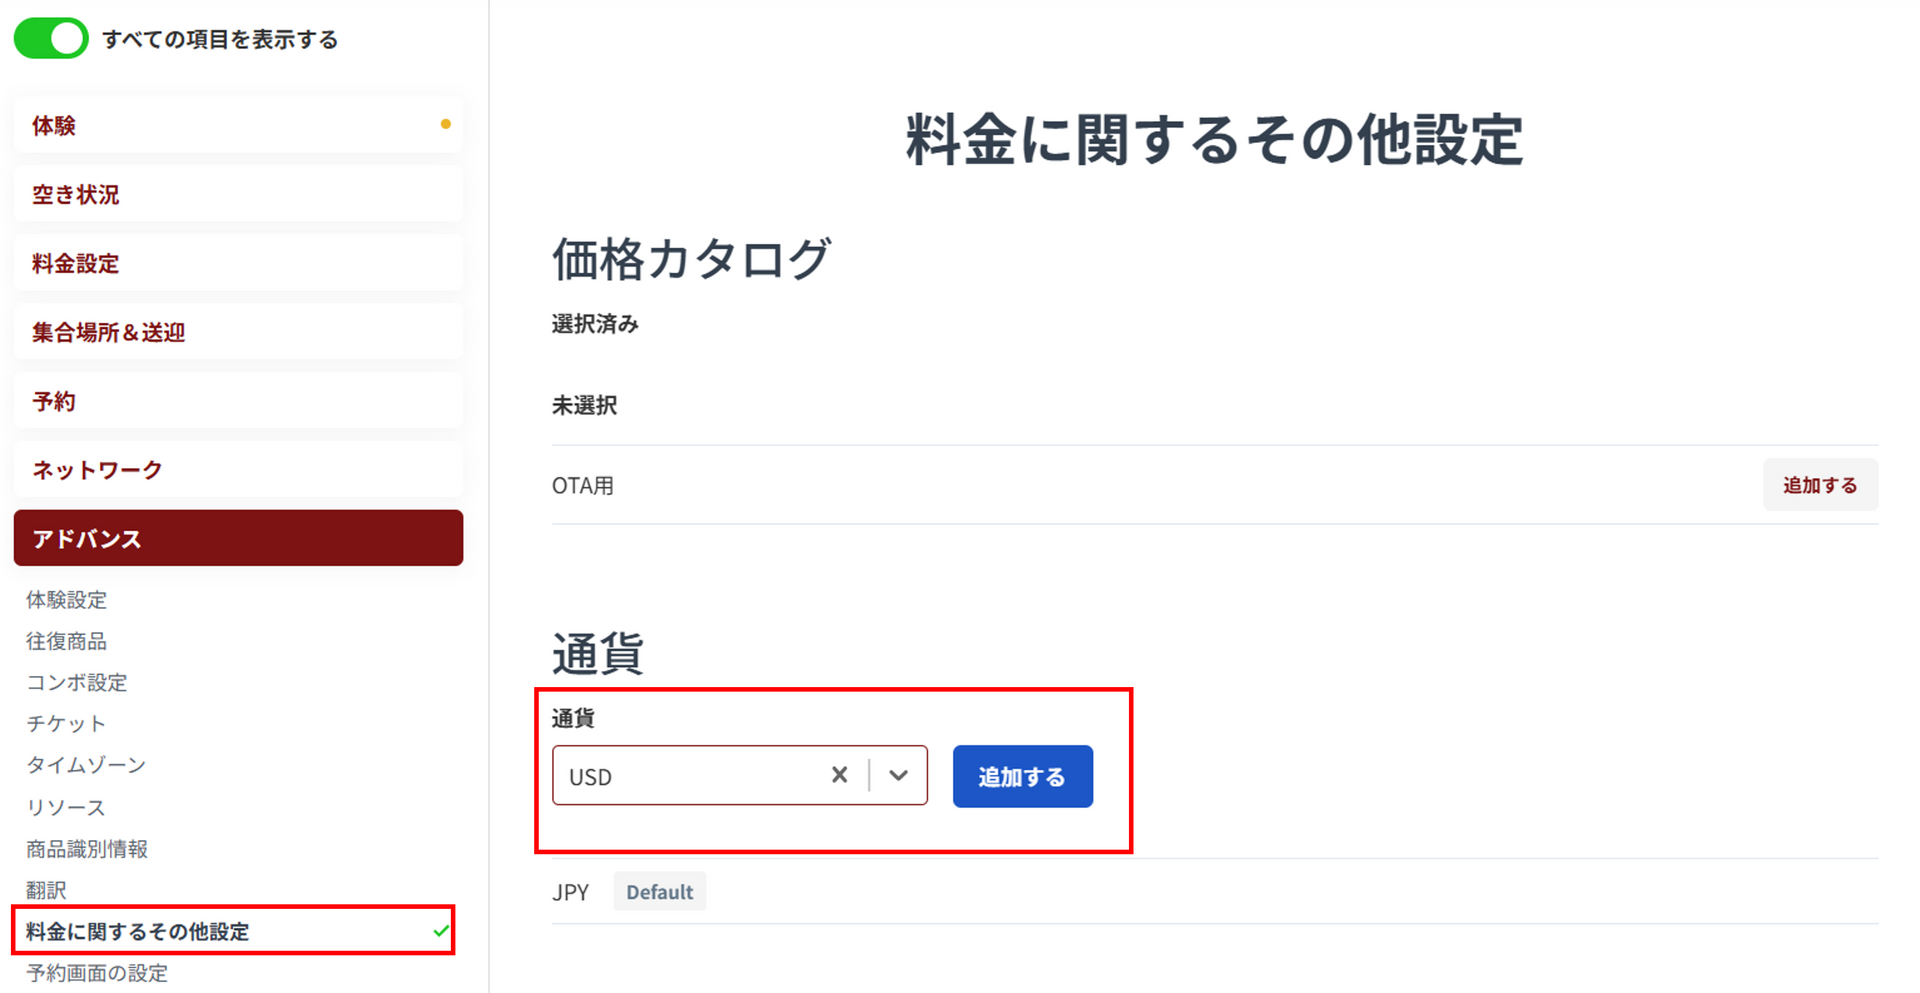1920x993 pixels.
Task: Open the ネットワーク section
Action: coord(238,470)
